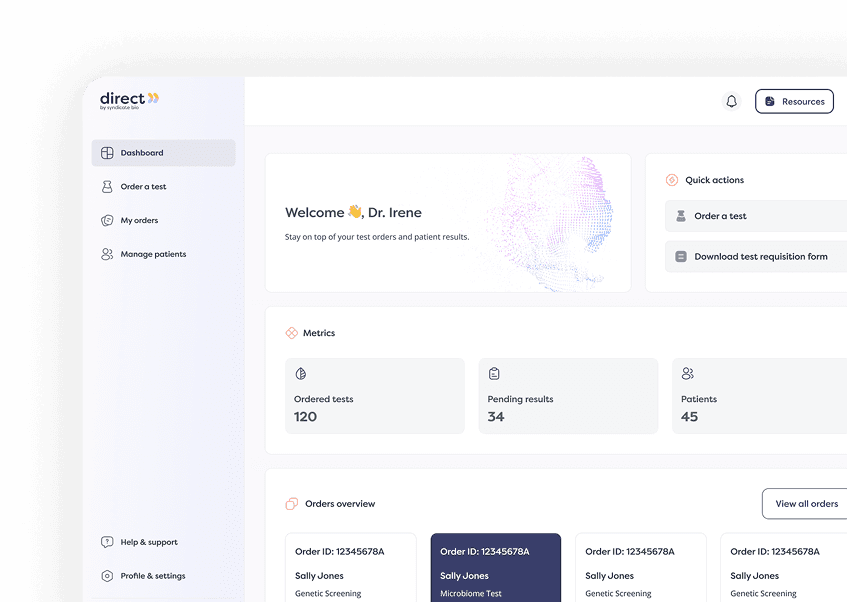Click the Patients people icon
The height and width of the screenshot is (602, 847).
[x=688, y=372]
